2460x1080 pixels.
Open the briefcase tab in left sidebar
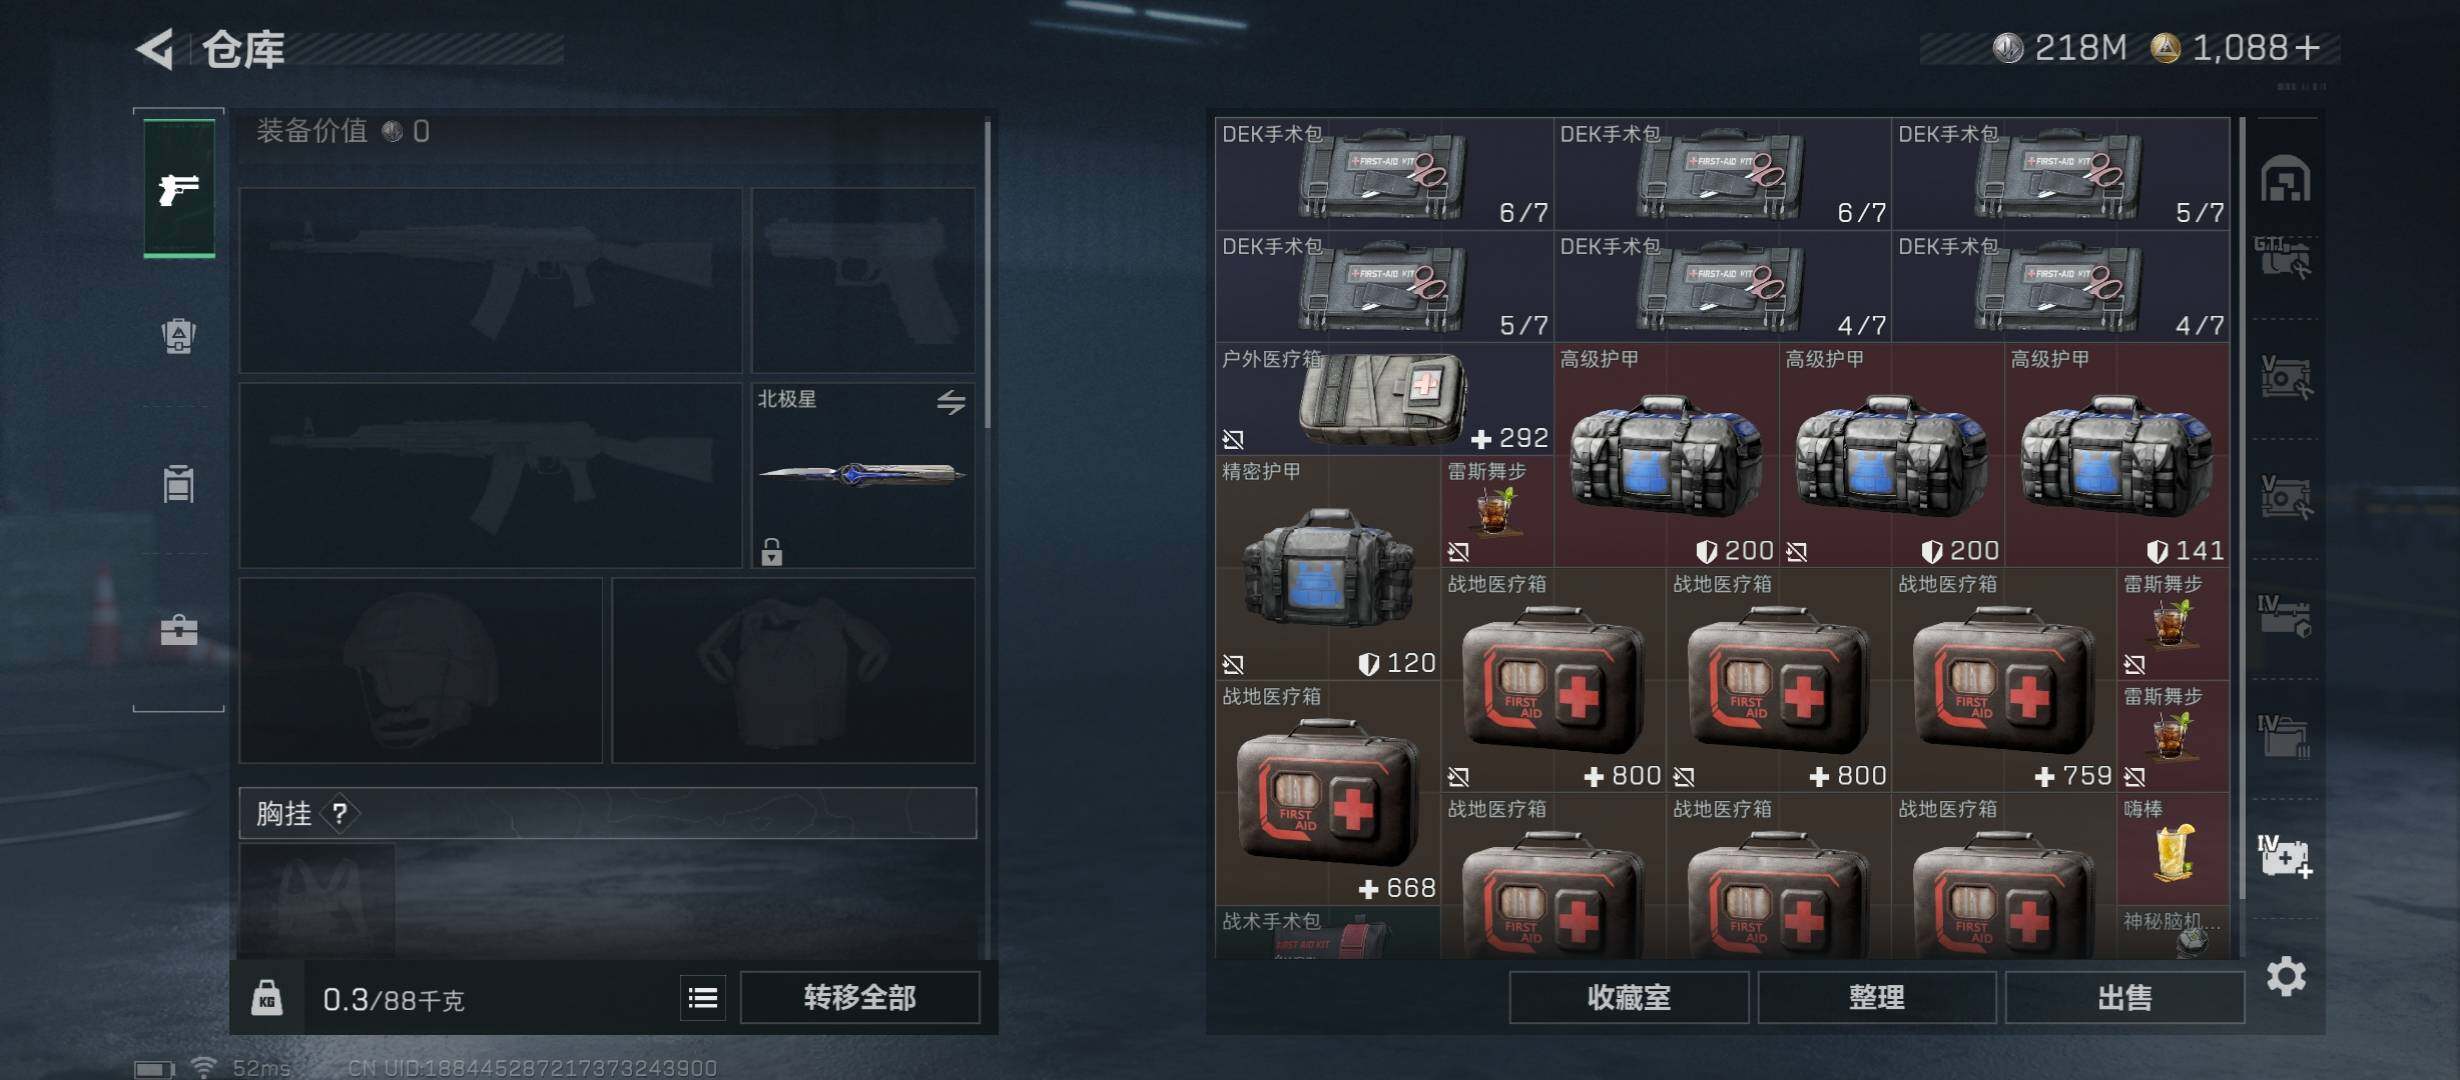pyautogui.click(x=179, y=630)
